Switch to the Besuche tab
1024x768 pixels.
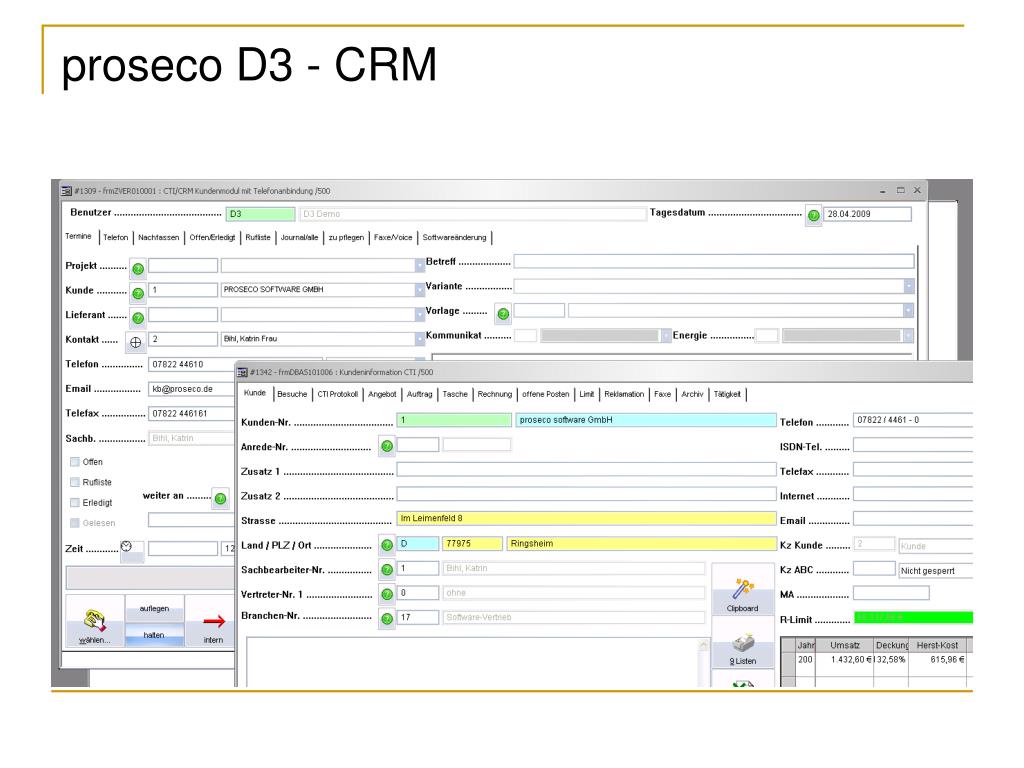click(x=292, y=394)
